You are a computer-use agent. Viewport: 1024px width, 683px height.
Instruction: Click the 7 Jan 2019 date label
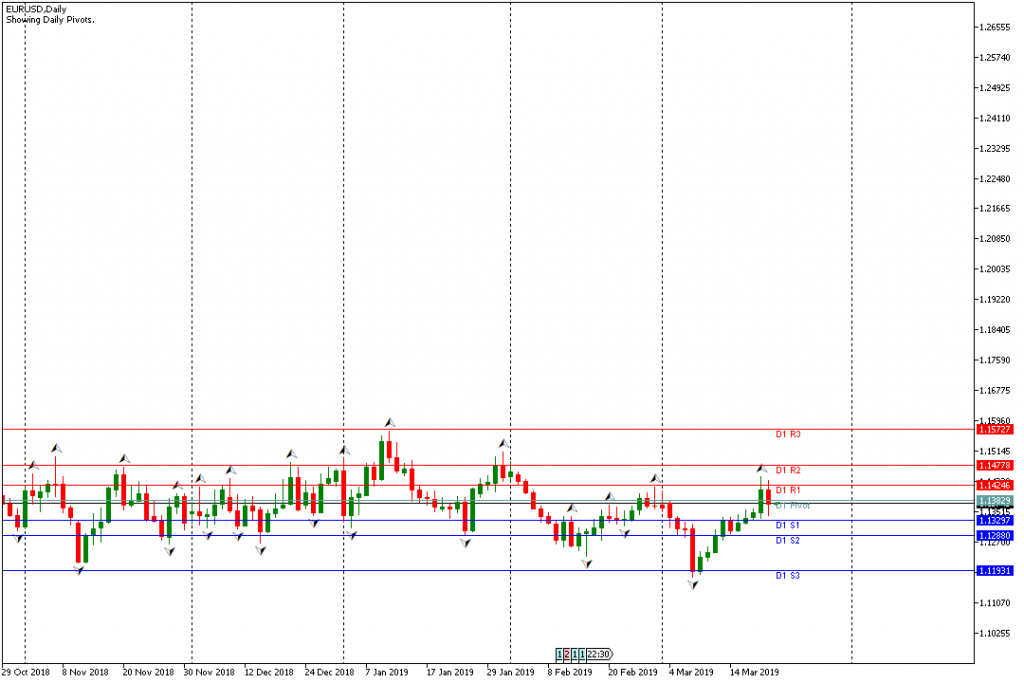387,672
